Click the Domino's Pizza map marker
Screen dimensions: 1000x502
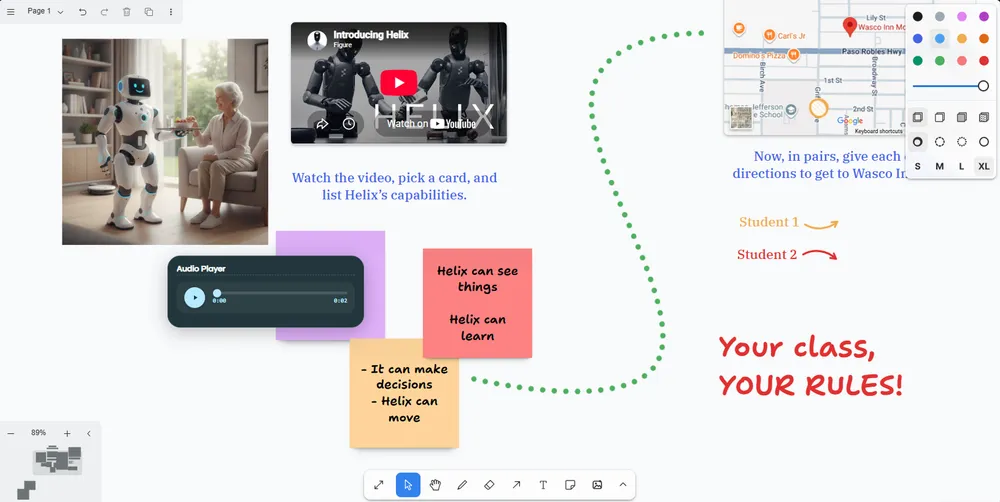[794, 55]
